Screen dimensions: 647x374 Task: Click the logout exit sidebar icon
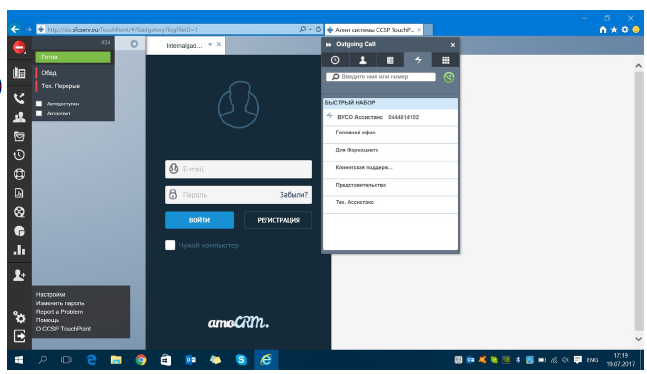[19, 336]
